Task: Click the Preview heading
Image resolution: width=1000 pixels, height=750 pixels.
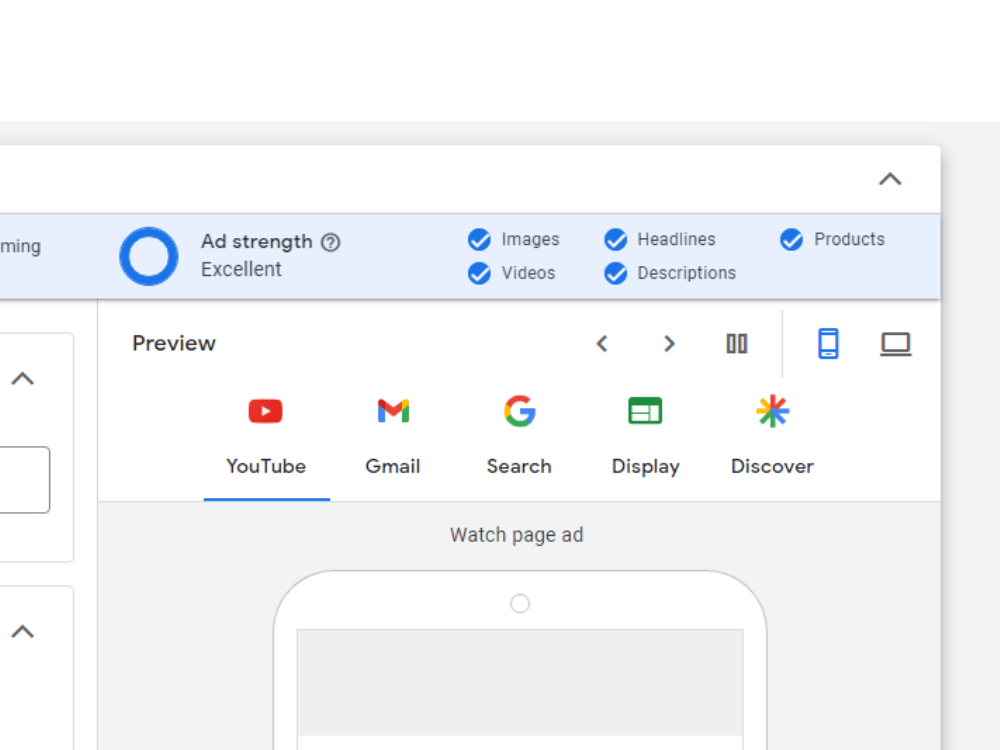Action: coord(174,344)
